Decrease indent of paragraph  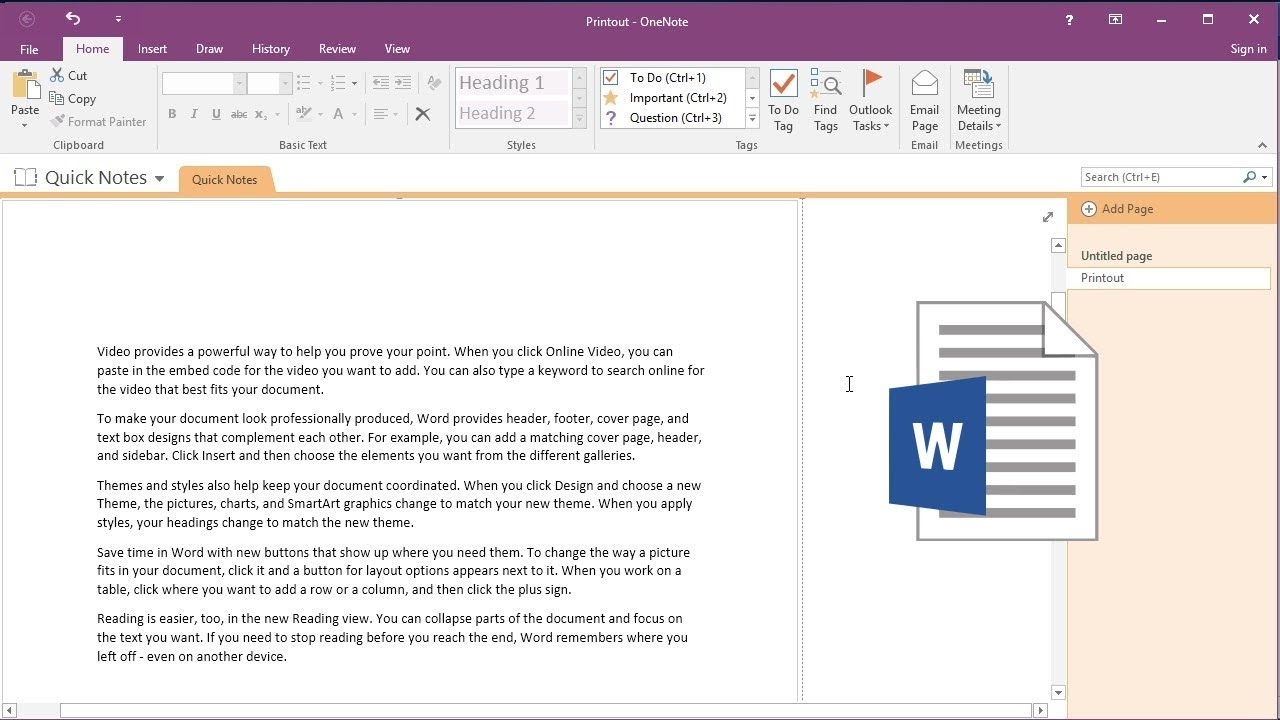[380, 83]
